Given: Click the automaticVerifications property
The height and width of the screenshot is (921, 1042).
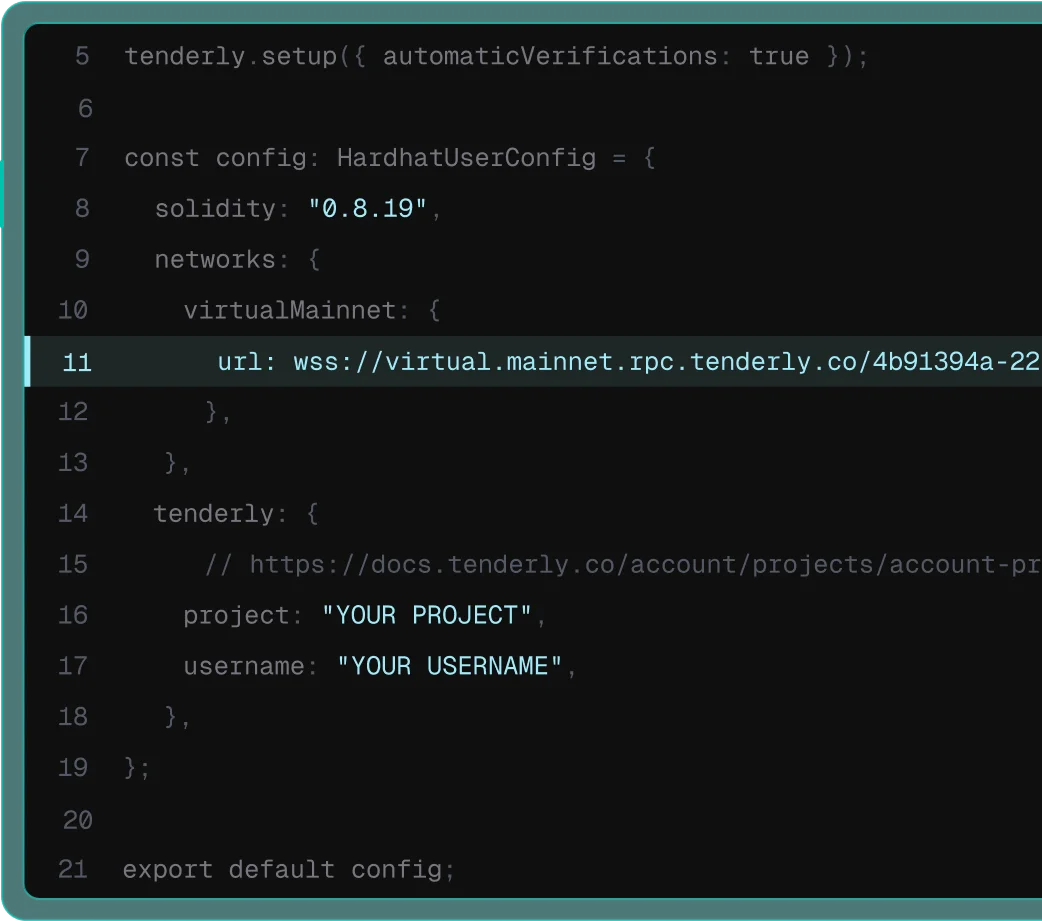Looking at the screenshot, I should pos(549,57).
